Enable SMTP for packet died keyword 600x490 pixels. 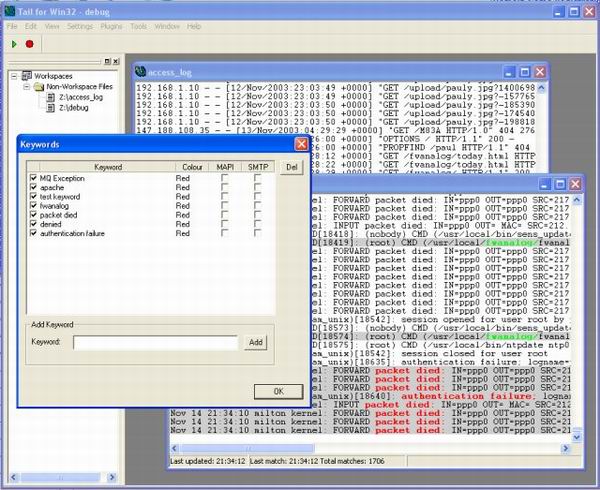[x=257, y=215]
